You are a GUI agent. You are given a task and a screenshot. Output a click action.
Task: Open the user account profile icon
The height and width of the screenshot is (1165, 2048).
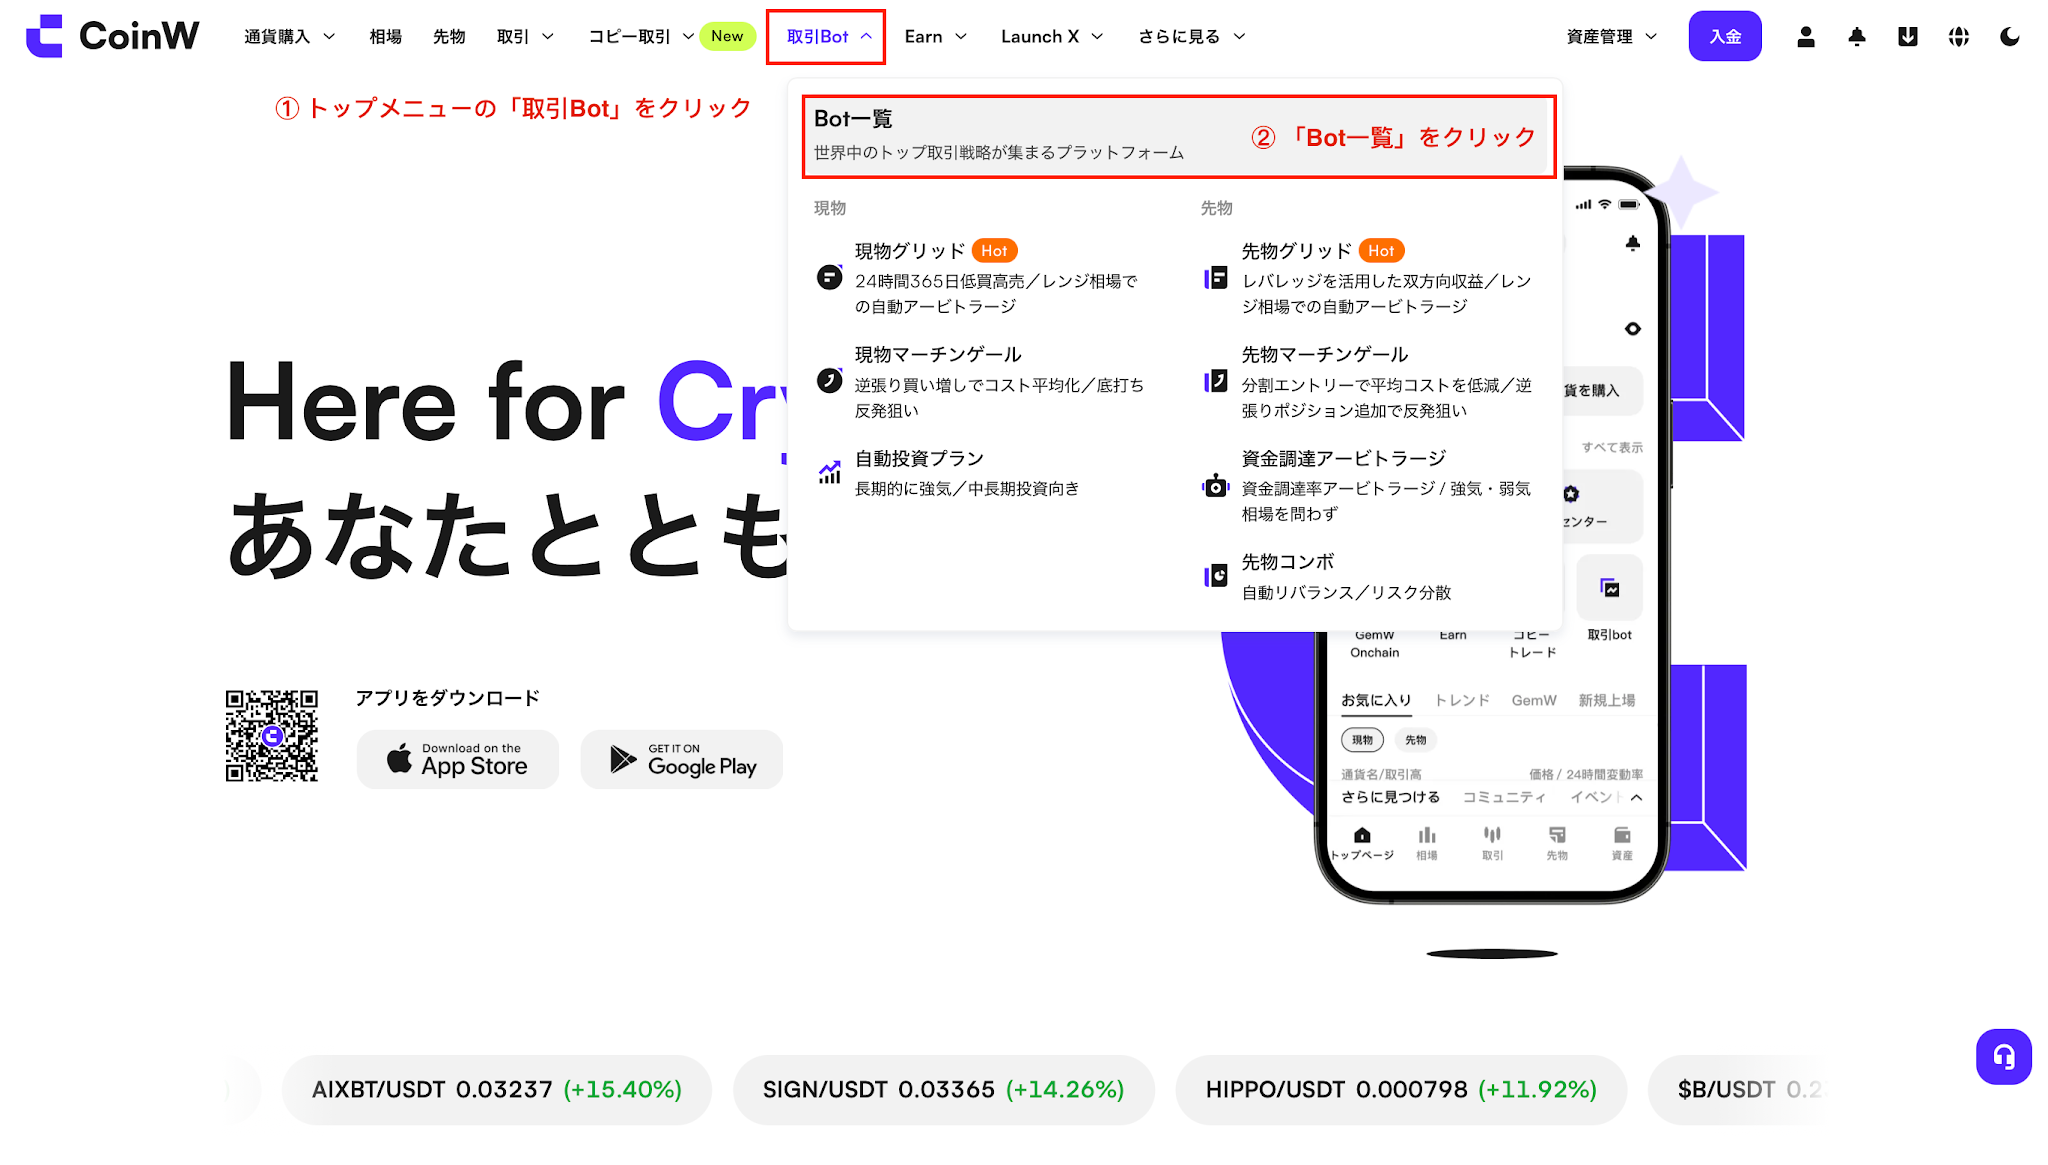point(1806,37)
